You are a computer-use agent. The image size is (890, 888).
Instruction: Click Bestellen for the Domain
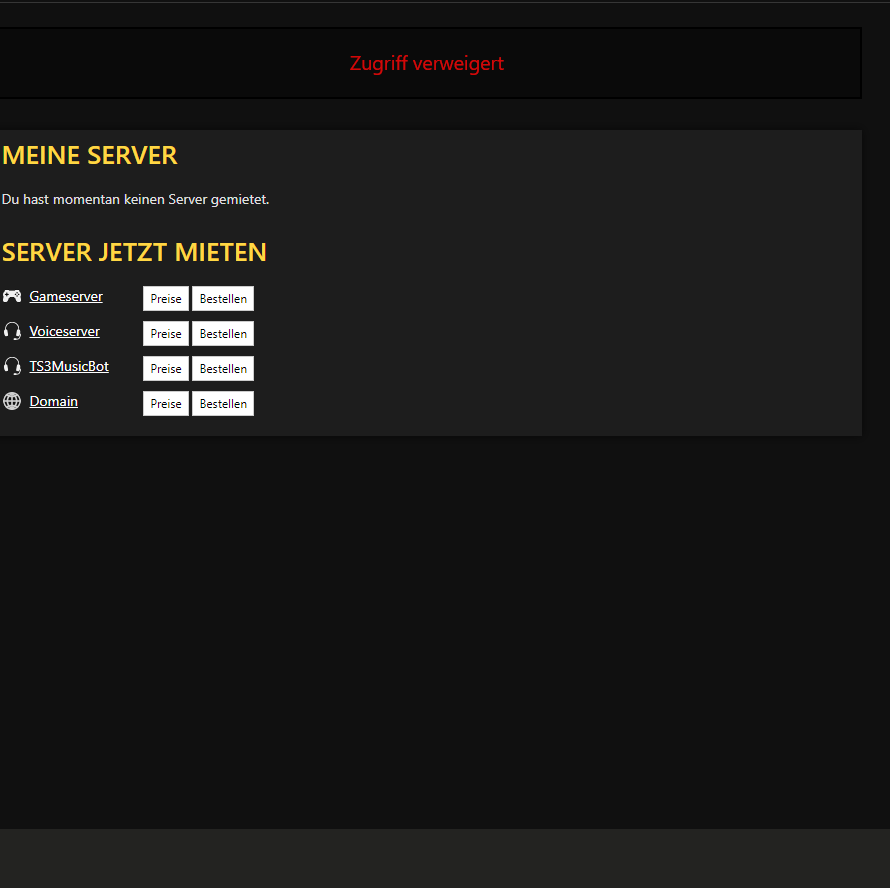point(222,403)
